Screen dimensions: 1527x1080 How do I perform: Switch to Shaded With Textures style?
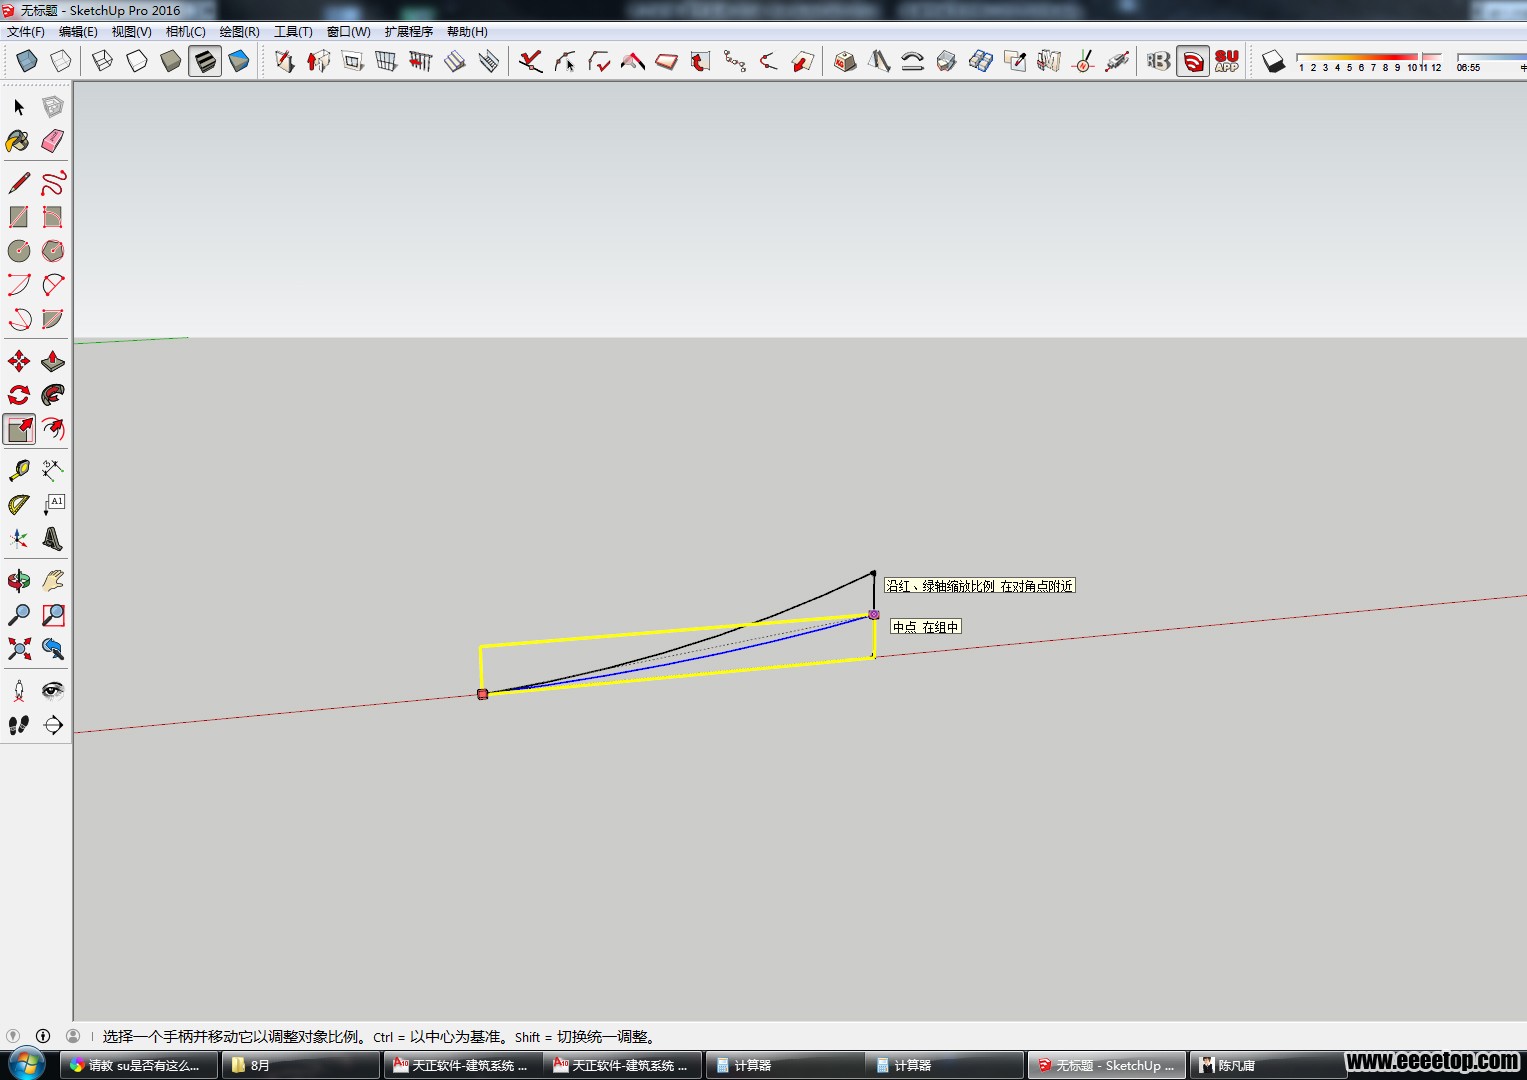click(205, 61)
